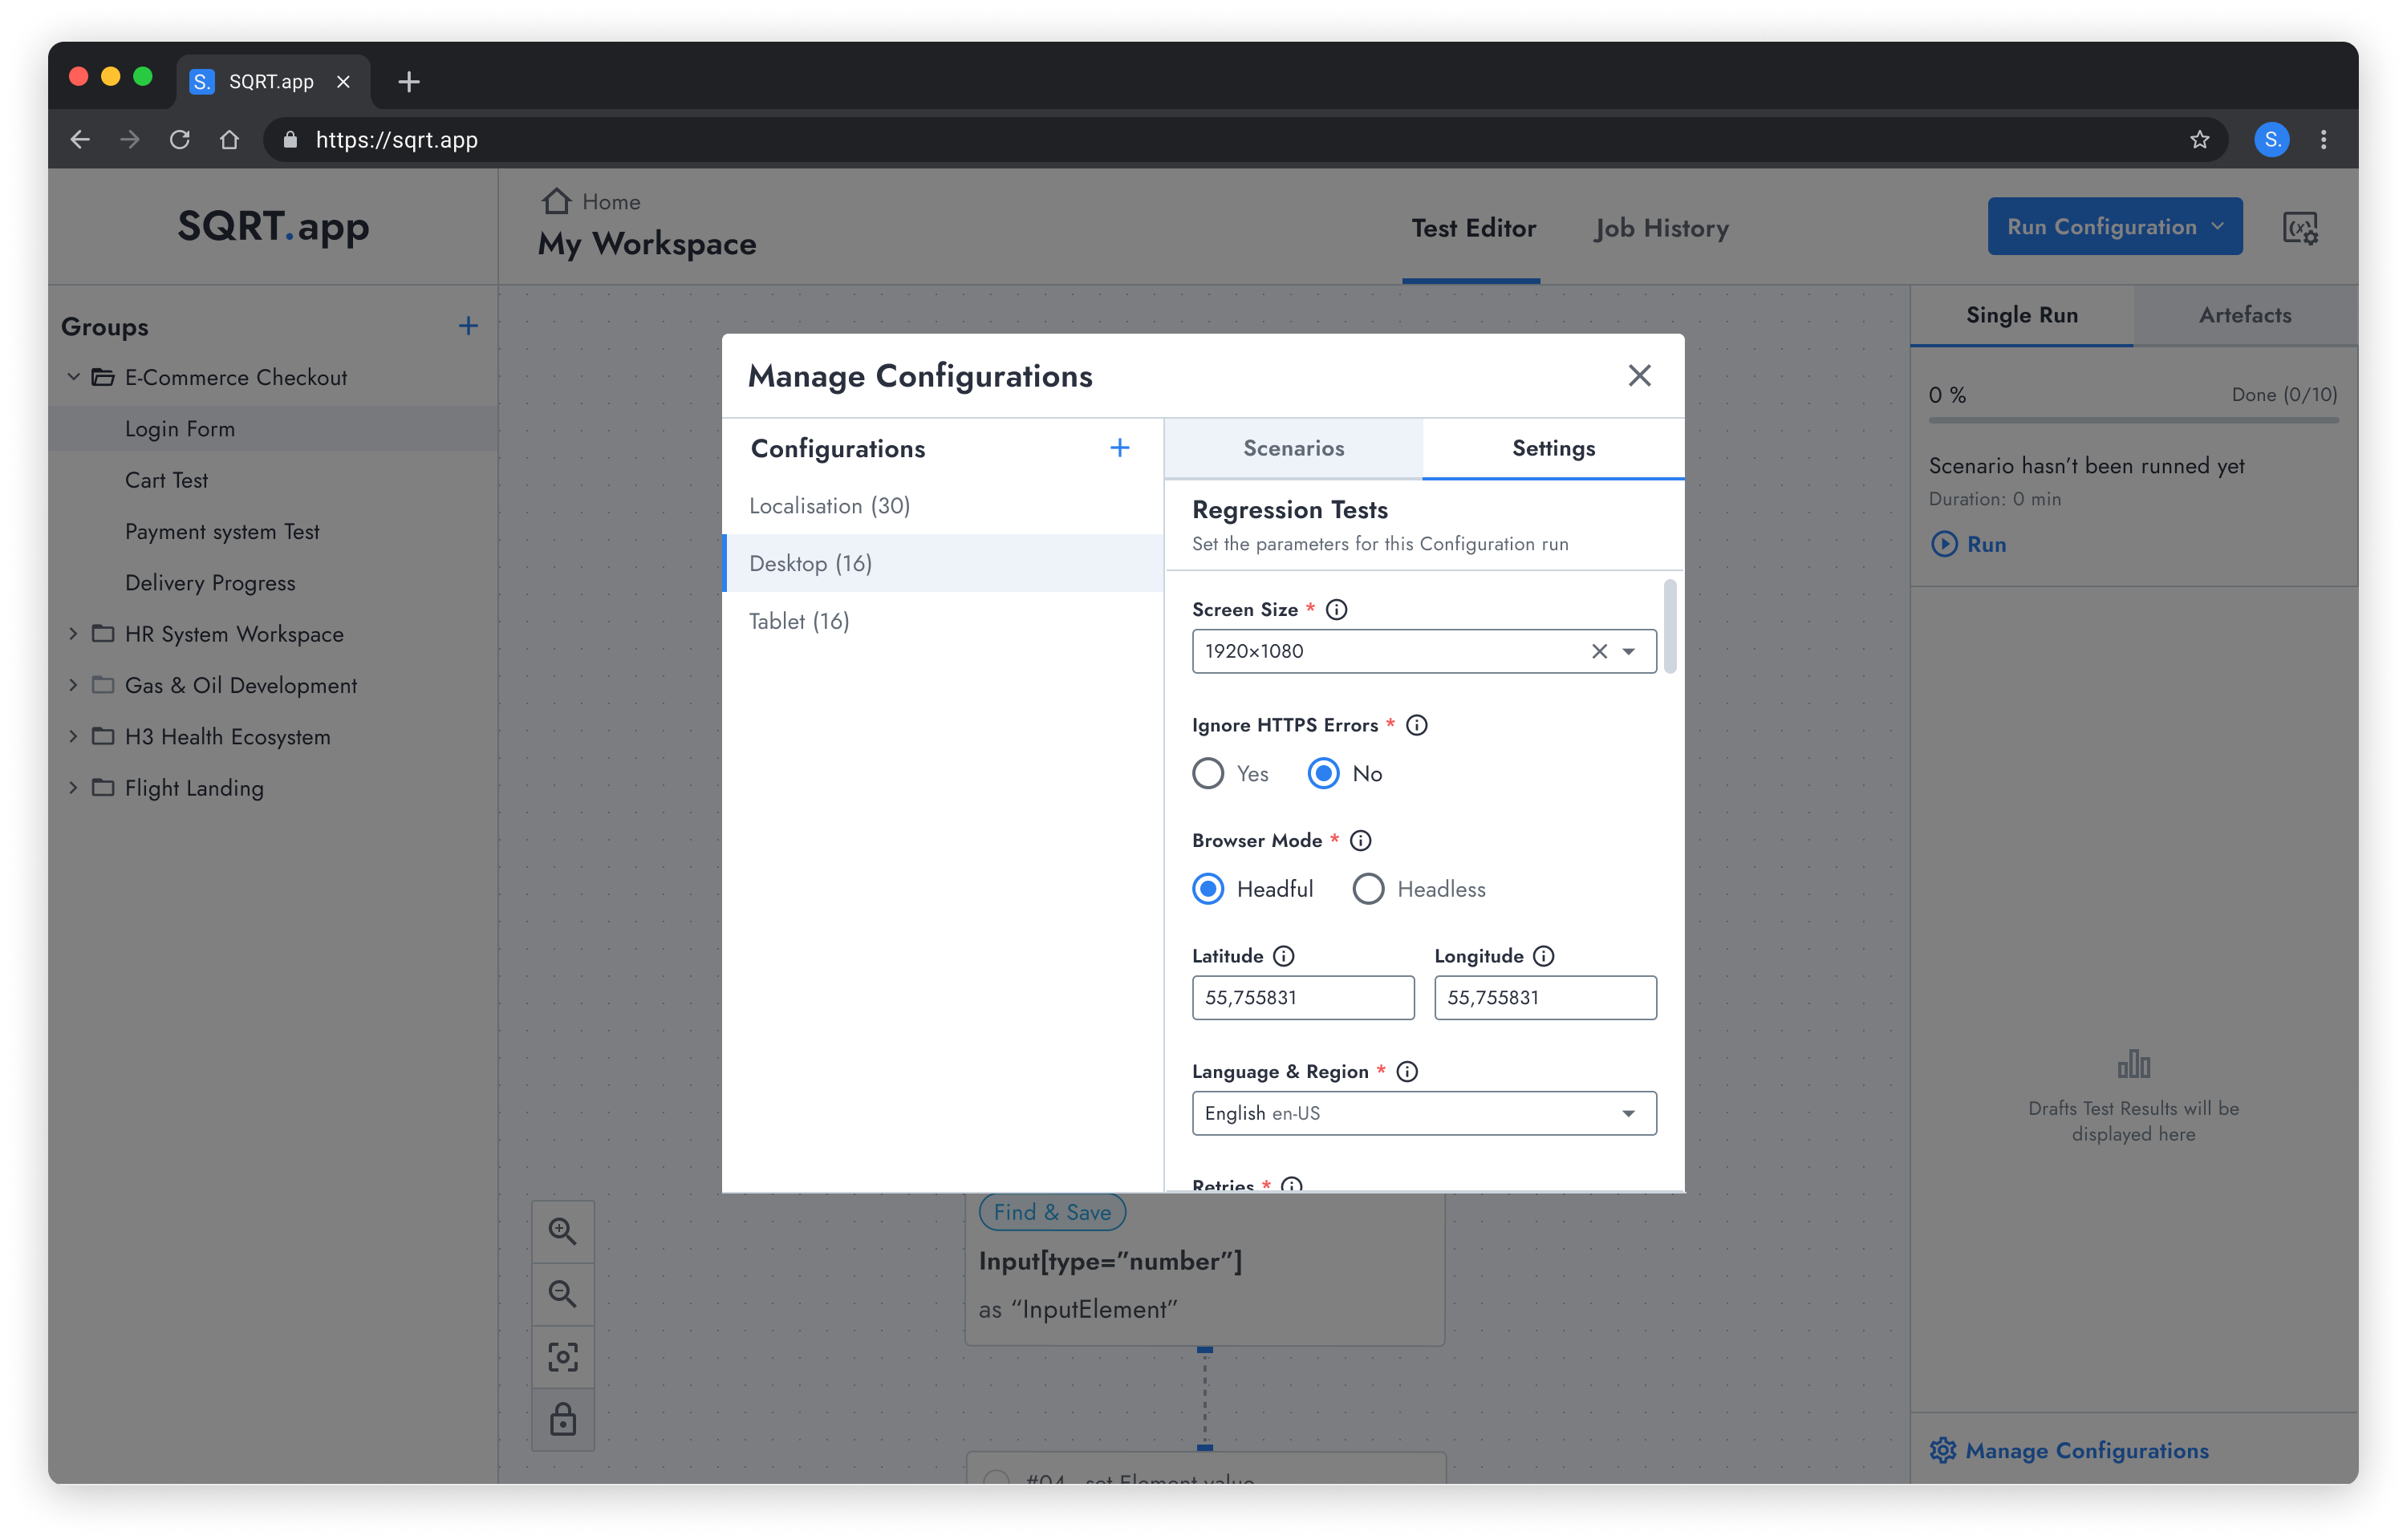Screen dimensions: 2407x1540
Task: Click the Longitude info icon
Action: pyautogui.click(x=1543, y=956)
